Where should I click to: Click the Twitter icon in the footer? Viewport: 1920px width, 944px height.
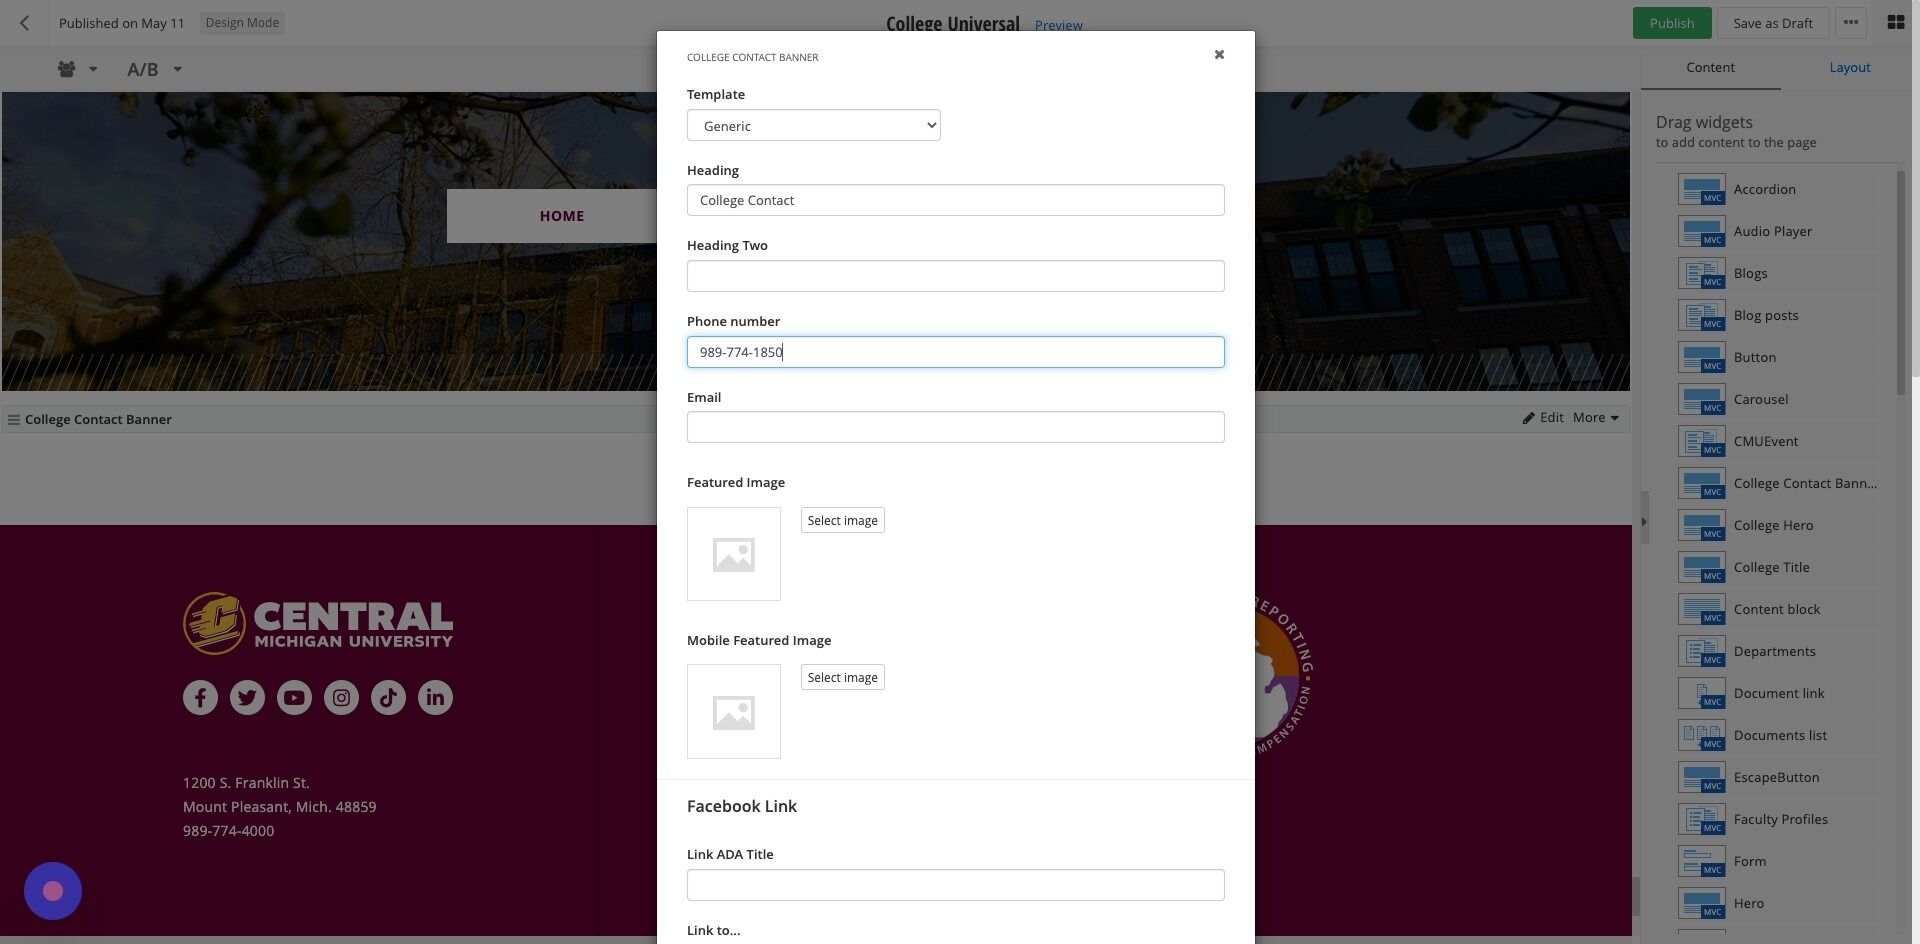click(247, 697)
